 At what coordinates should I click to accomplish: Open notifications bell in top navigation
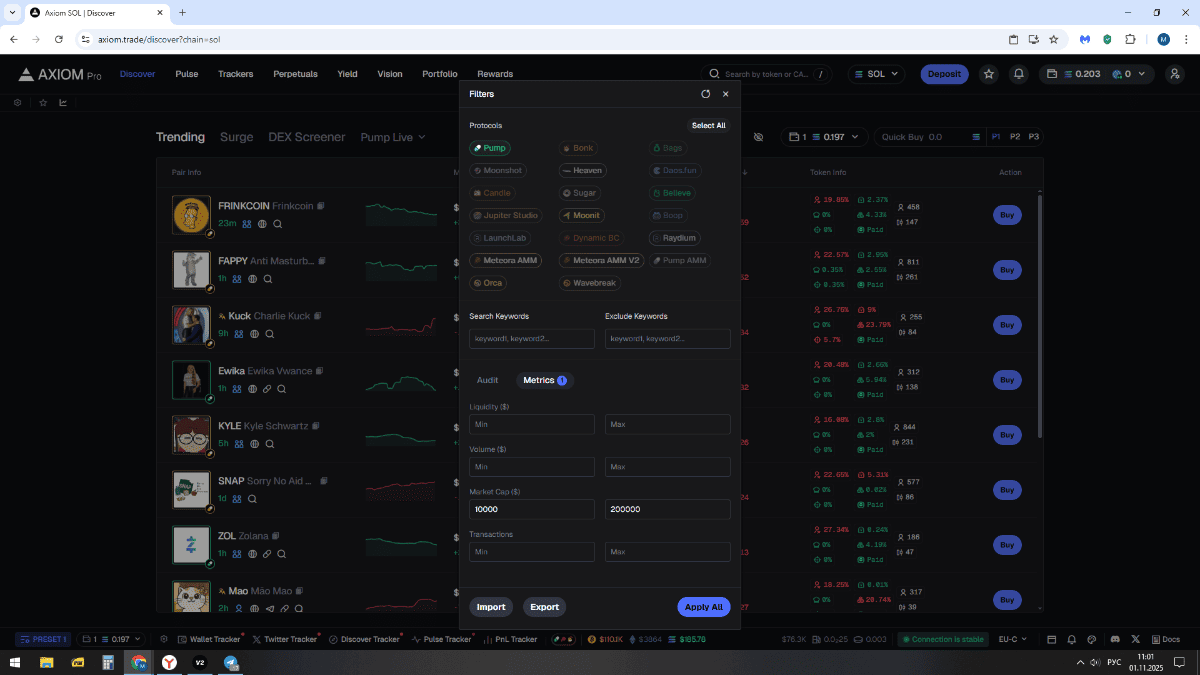(1018, 74)
